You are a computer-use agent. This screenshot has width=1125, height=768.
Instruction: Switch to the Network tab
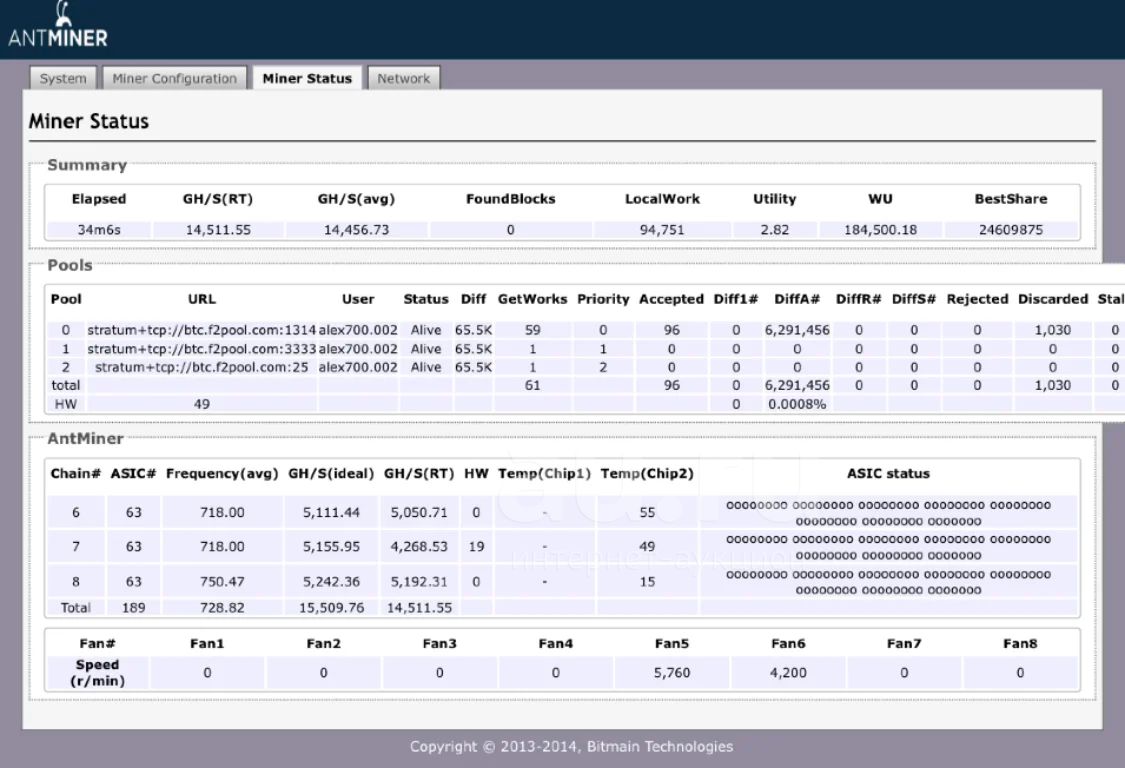pos(403,78)
